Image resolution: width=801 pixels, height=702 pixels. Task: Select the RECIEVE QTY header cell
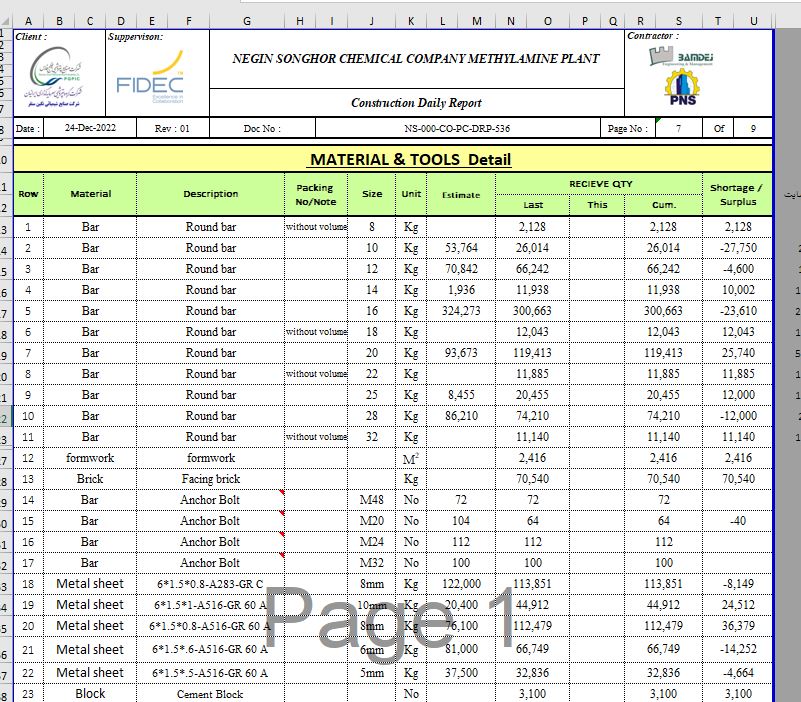coord(601,184)
